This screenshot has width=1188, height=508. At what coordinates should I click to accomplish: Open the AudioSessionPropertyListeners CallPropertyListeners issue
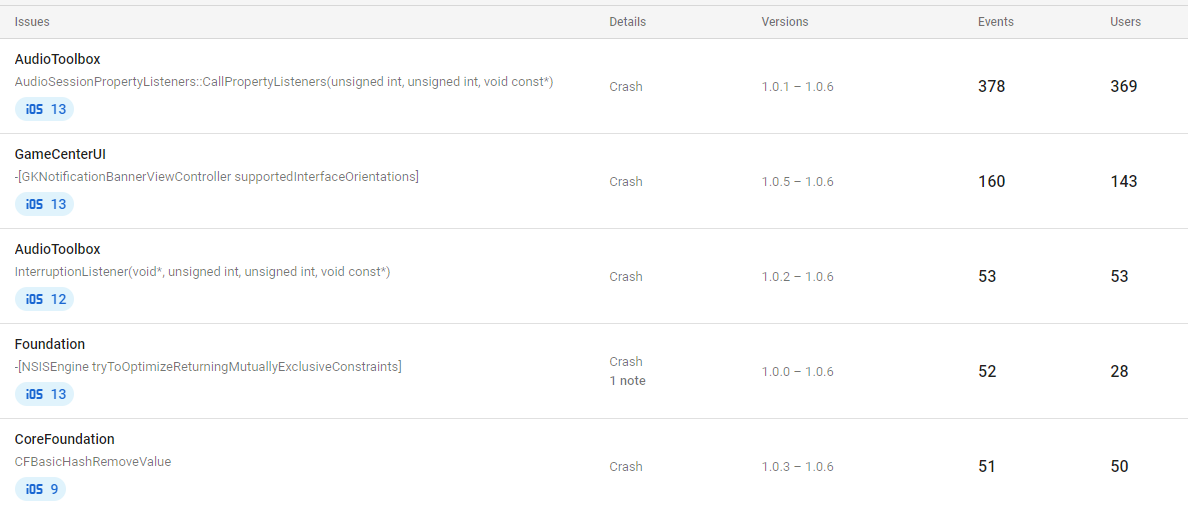pyautogui.click(x=284, y=81)
